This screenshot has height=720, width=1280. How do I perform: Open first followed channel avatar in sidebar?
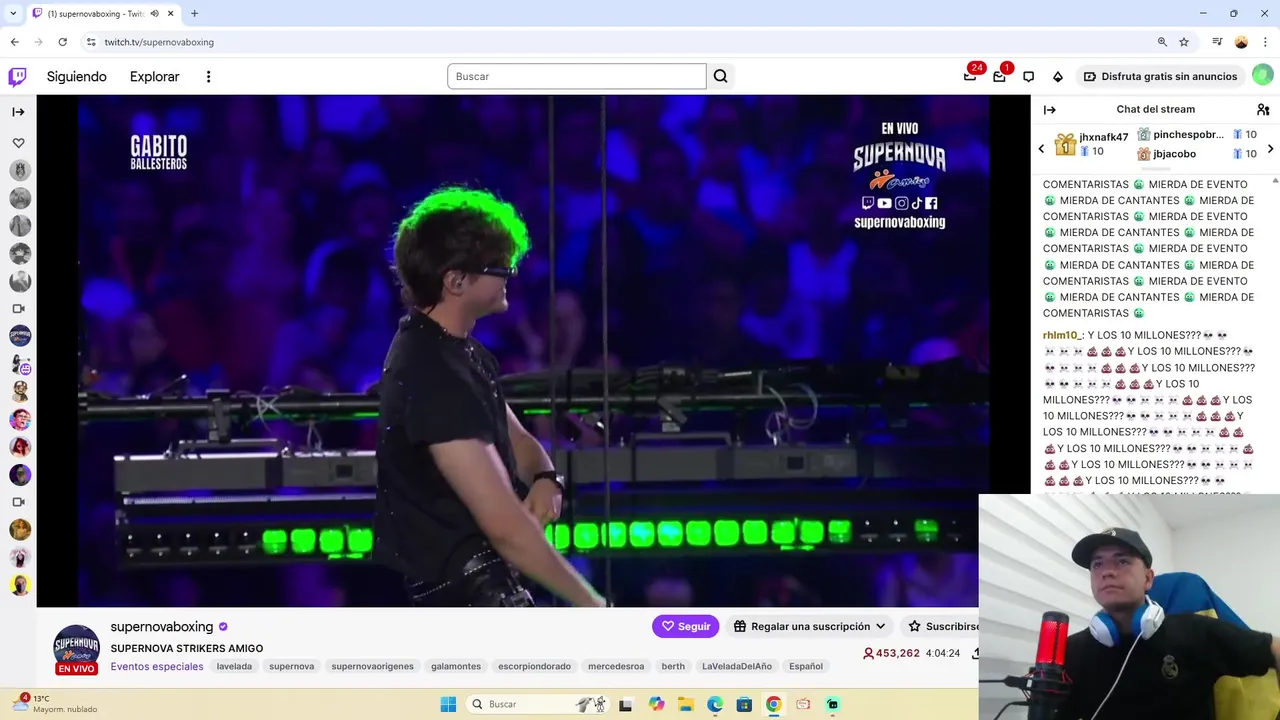(x=20, y=170)
